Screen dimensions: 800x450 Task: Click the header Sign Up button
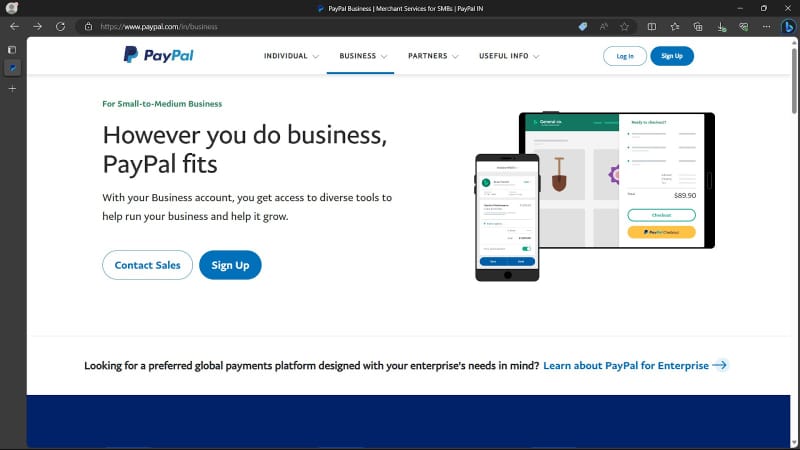pos(672,56)
